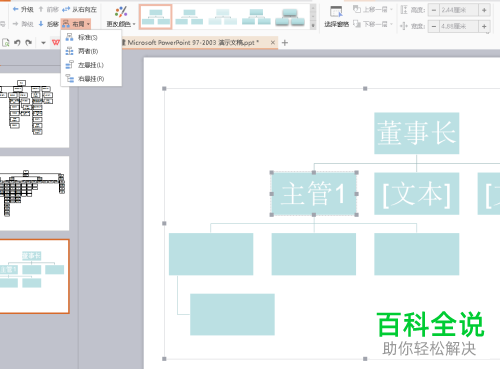This screenshot has height=369, width=500.
Task: Open the quick access toolbar dropdown arrow
Action: (x=43, y=43)
